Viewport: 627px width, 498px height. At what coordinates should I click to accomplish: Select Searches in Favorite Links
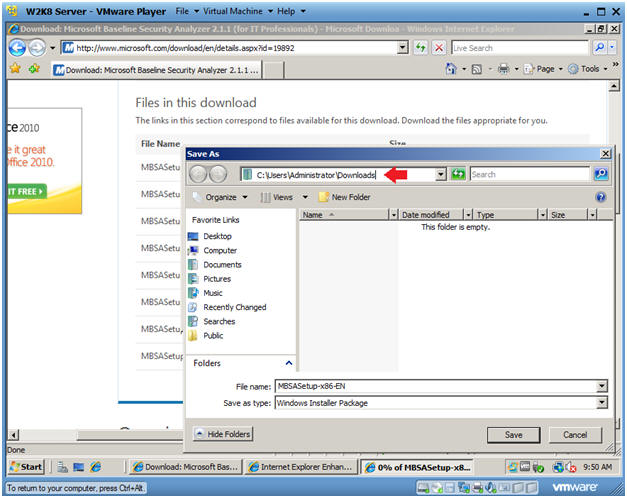219,321
